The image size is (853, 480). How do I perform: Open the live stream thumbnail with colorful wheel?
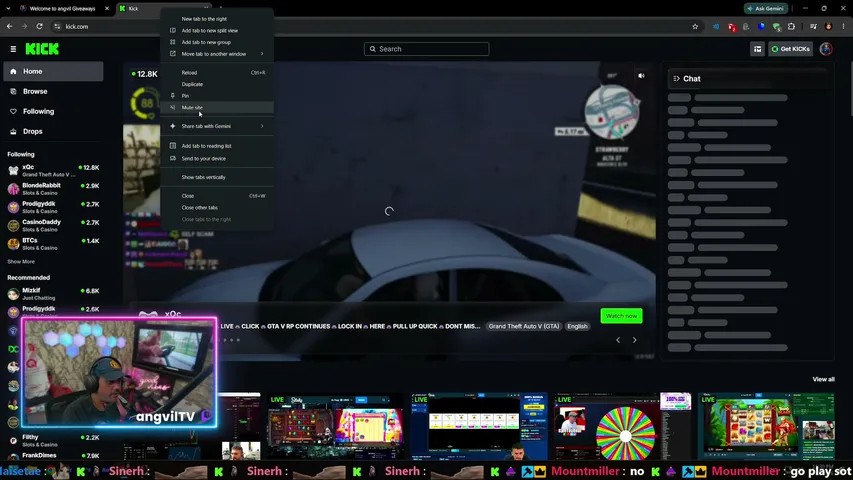point(623,427)
